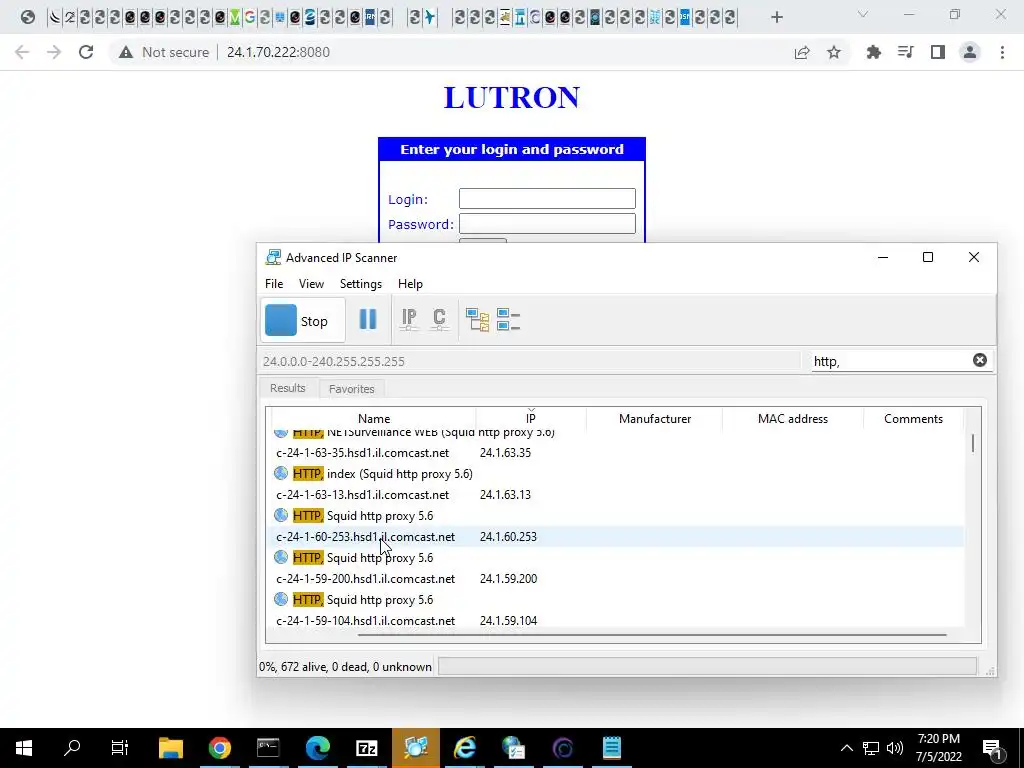
Task: Select row c-24-1-59-200.hsd1.il.comcast.net
Action: 617,579
